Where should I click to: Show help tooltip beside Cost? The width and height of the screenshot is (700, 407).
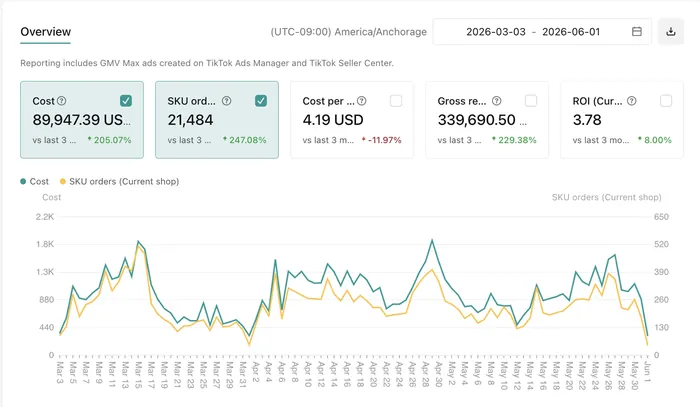62,101
